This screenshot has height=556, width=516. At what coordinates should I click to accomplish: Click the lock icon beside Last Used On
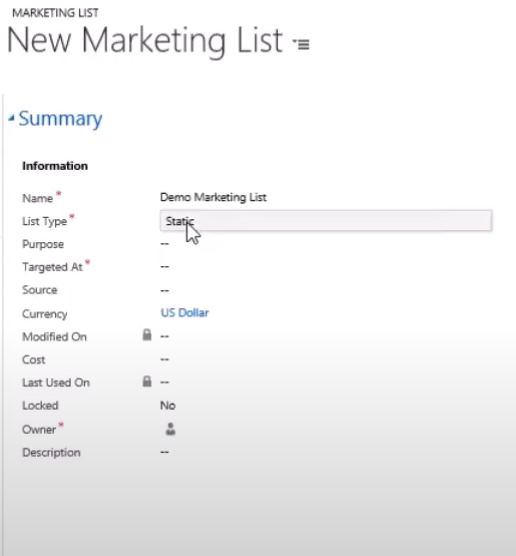147,381
